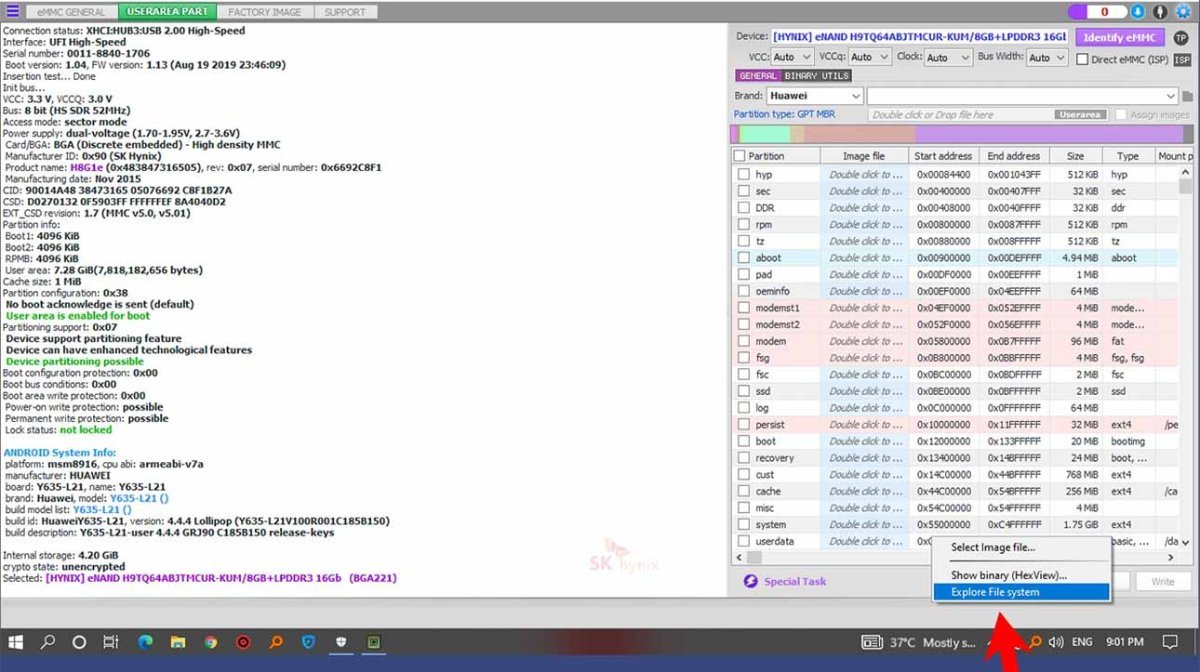Select the GENERAL sub-tab
1200x672 pixels.
coord(758,76)
